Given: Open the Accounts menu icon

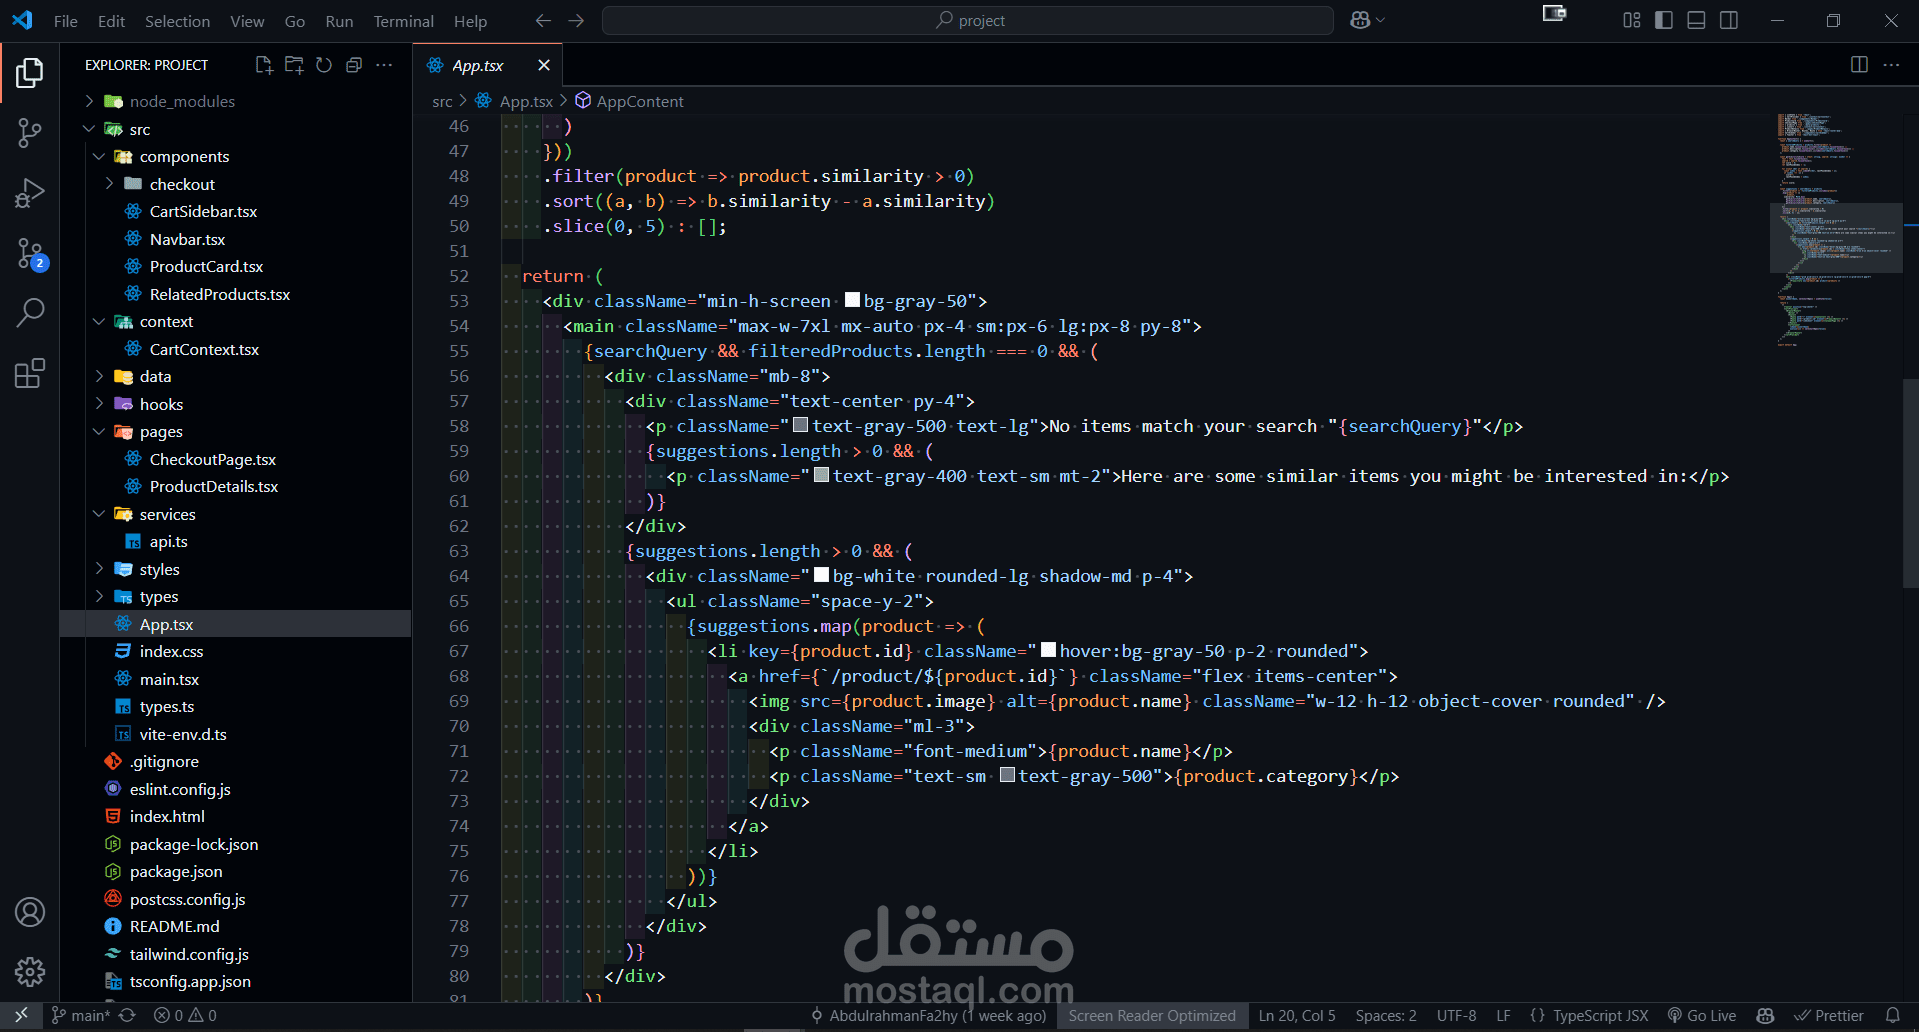Looking at the screenshot, I should tap(30, 912).
